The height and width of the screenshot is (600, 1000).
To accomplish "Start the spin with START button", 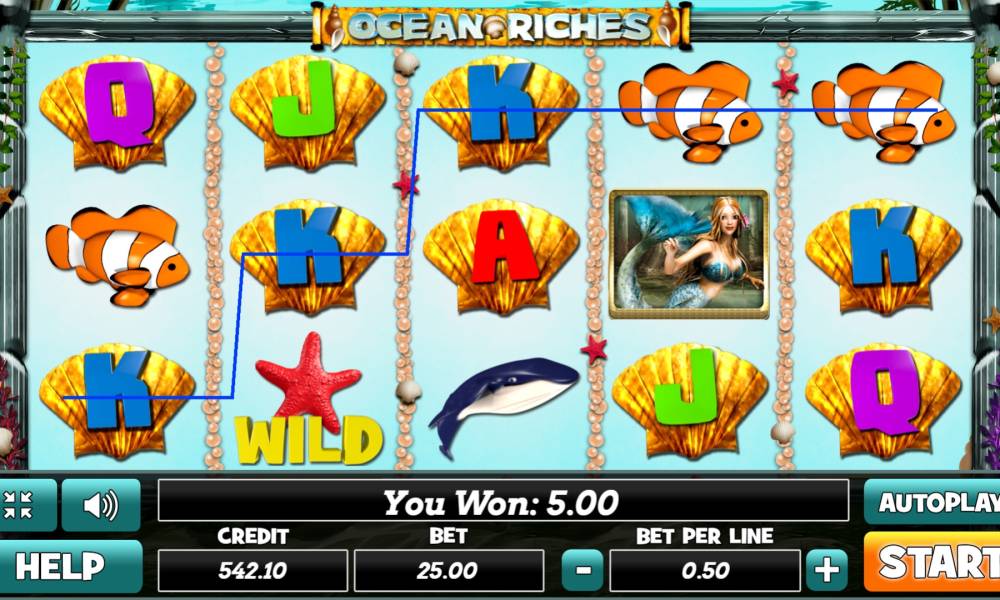I will [932, 562].
